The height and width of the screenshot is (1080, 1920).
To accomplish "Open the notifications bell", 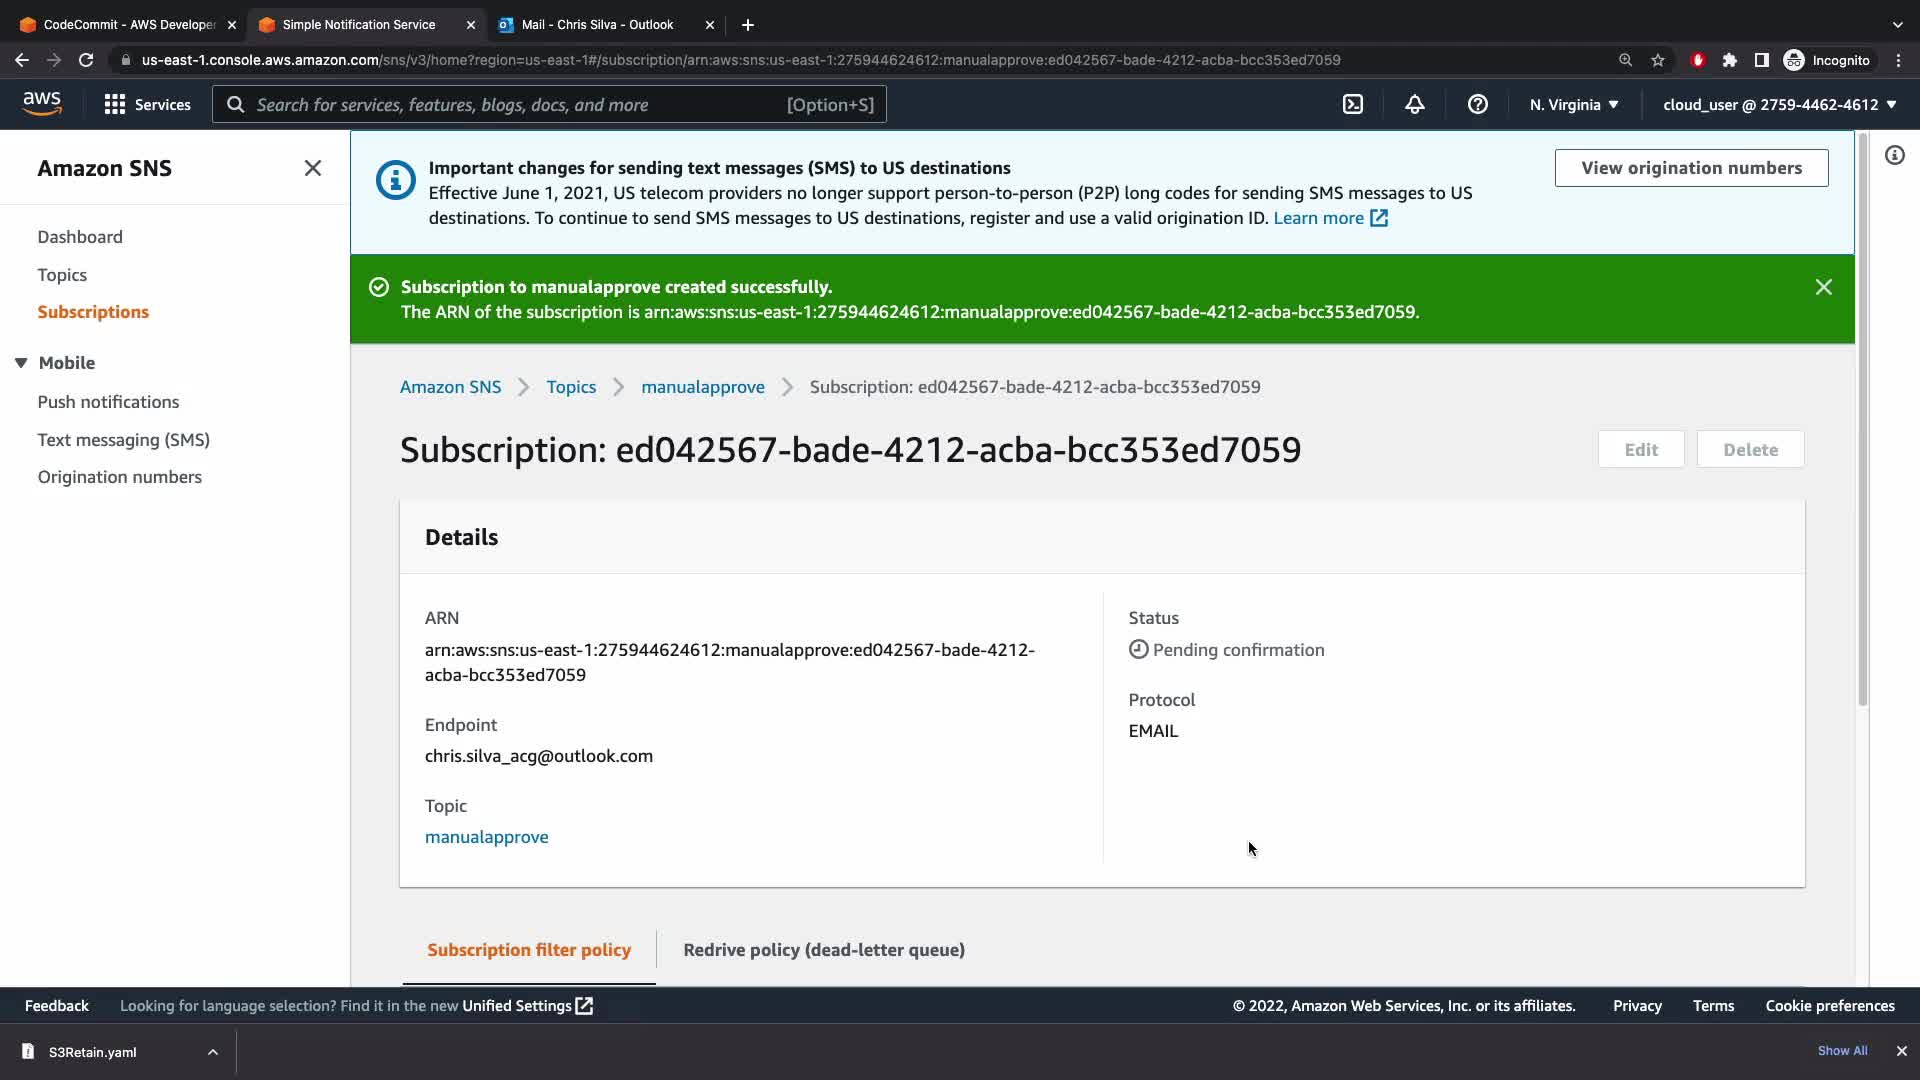I will pos(1414,104).
